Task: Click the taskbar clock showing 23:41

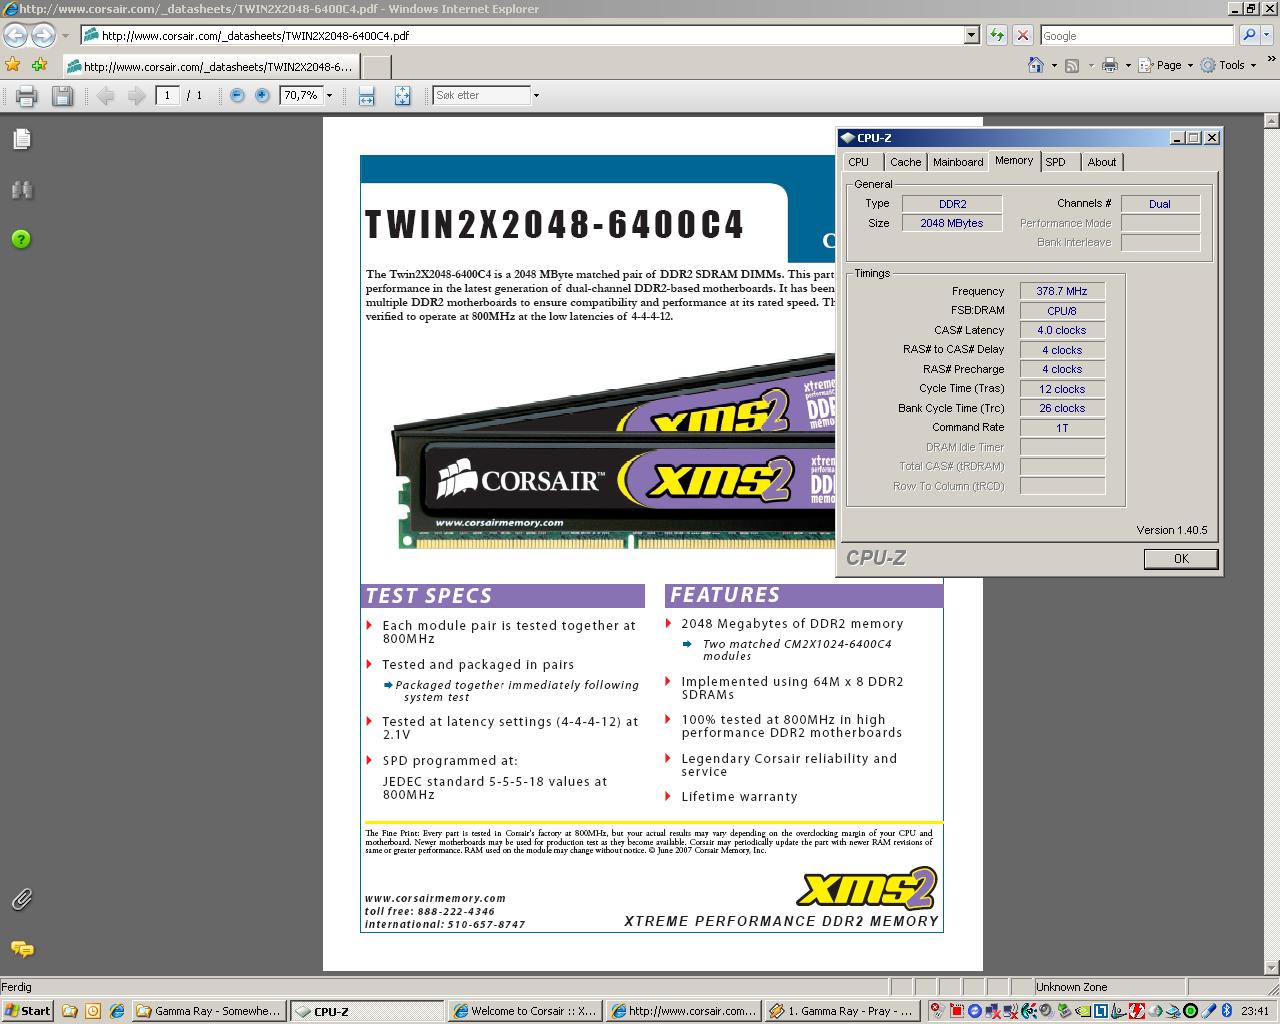Action: [1255, 1011]
